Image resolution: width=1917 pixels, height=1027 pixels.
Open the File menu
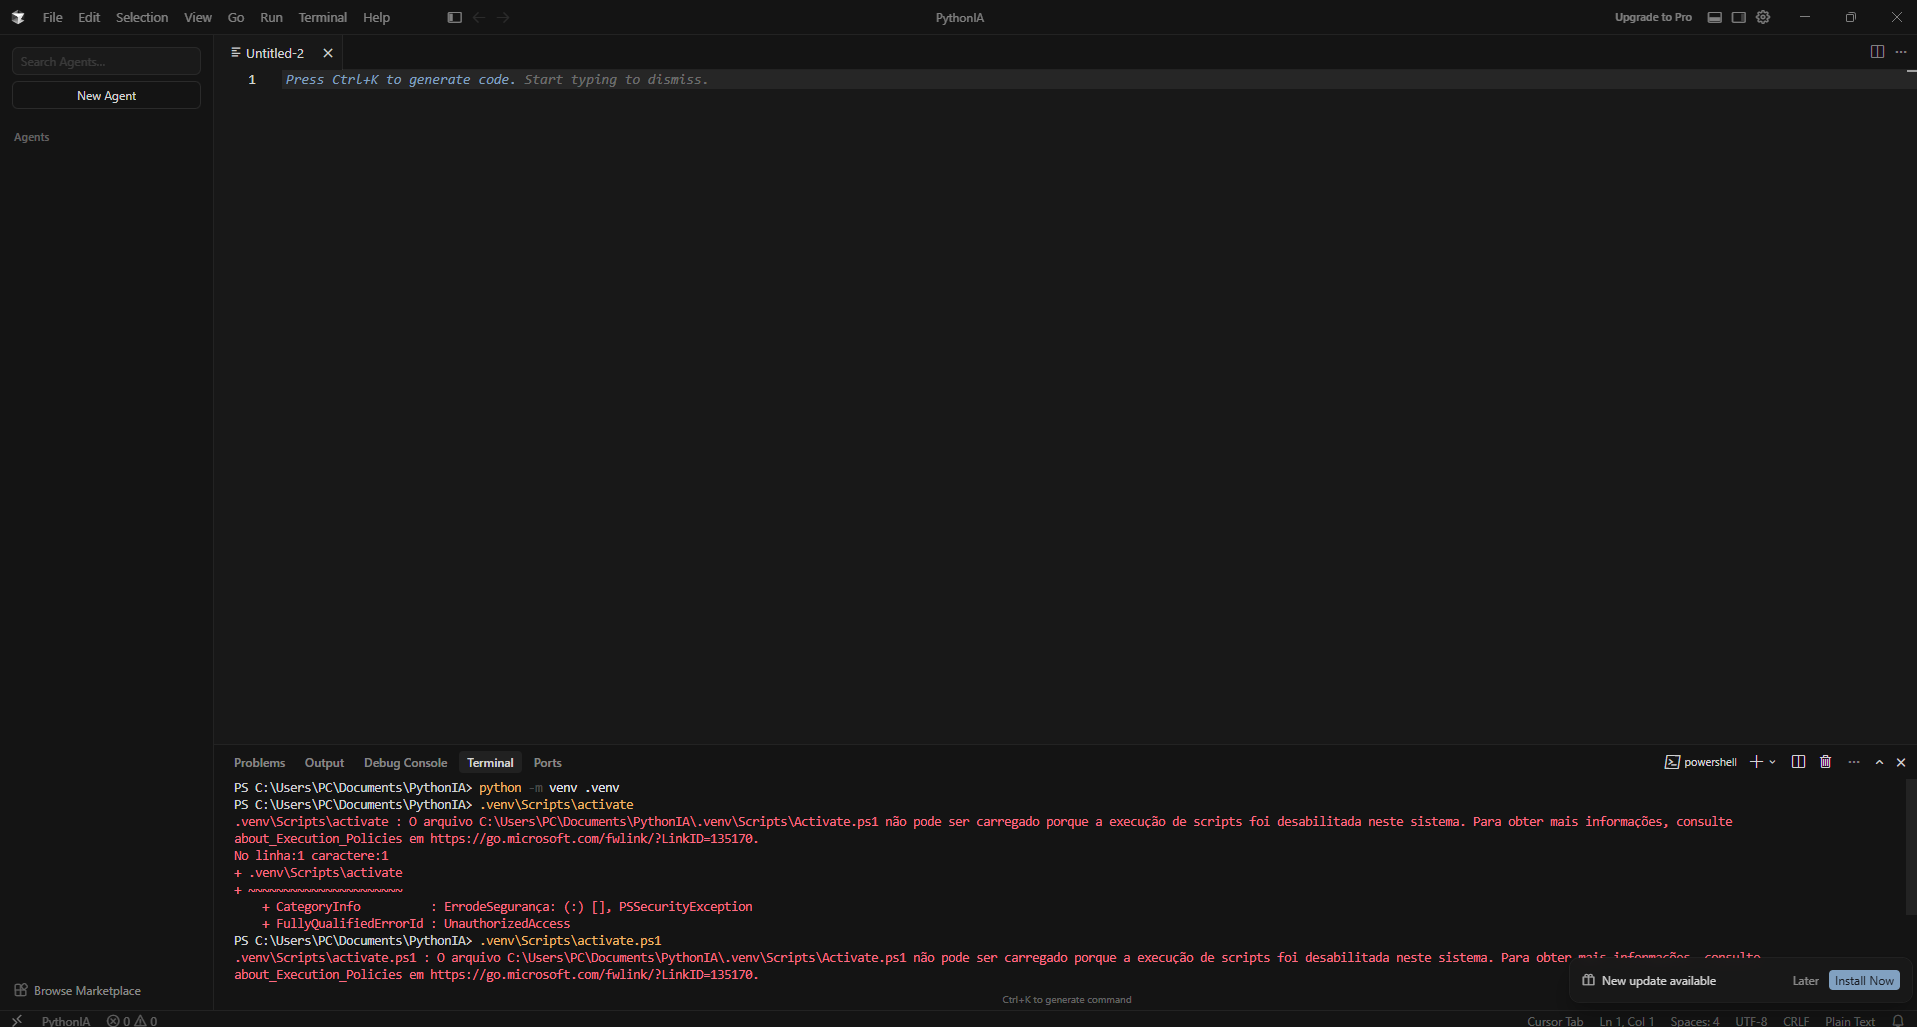[x=53, y=17]
